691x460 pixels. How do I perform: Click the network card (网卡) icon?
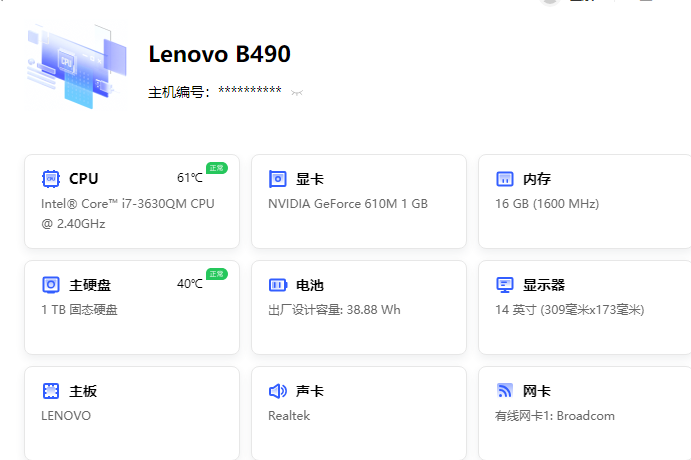coord(505,391)
